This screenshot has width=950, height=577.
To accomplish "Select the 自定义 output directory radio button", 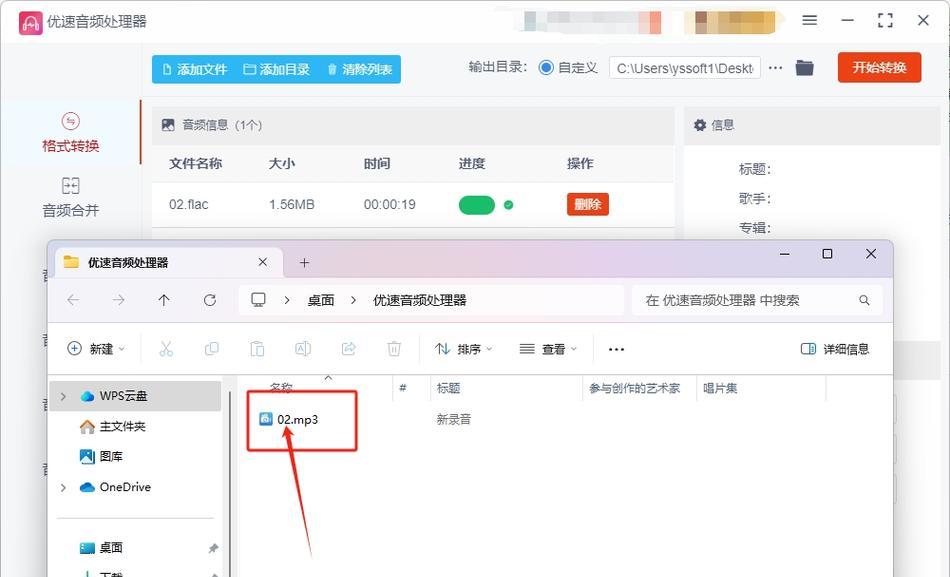I will (x=546, y=67).
